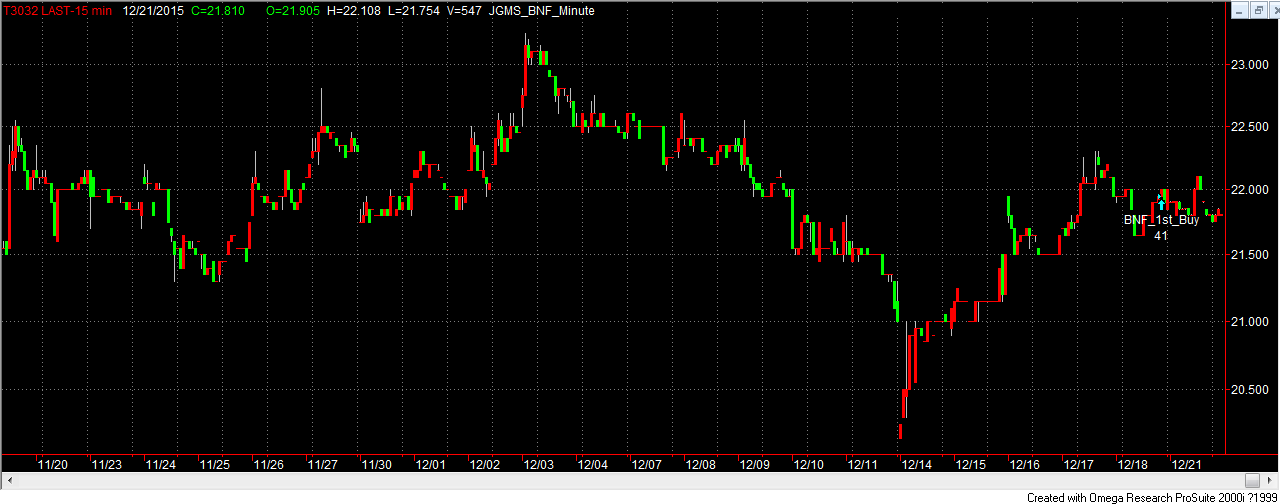Viewport: 1280px width, 504px height.
Task: Click the high value 'H=22.108'
Action: click(354, 9)
